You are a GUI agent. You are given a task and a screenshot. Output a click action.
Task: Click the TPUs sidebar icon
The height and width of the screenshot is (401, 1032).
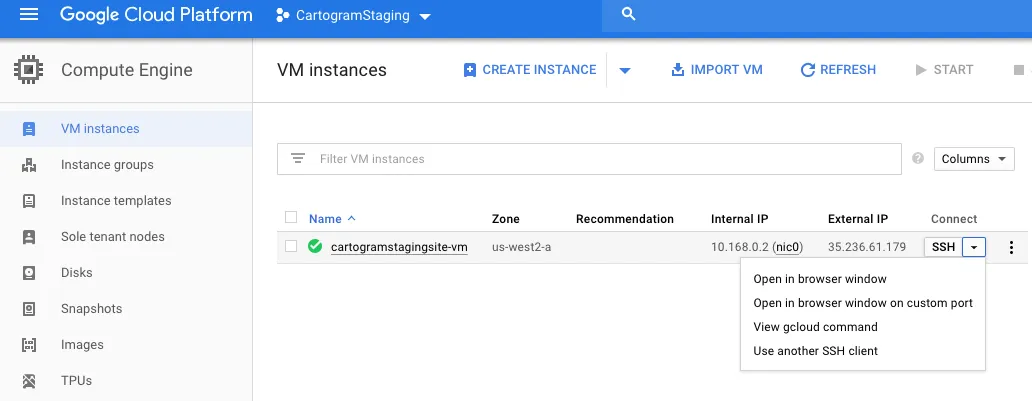[x=29, y=381]
